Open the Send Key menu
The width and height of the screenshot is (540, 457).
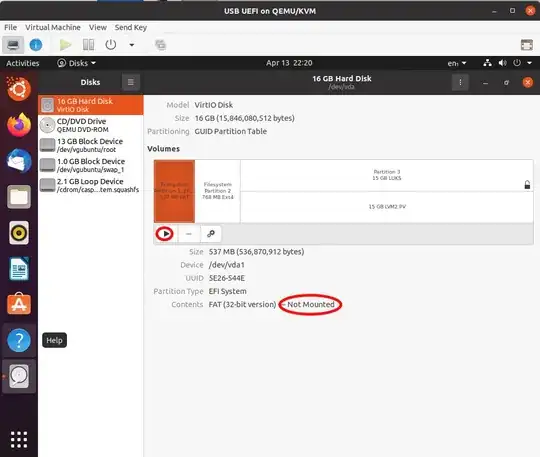coord(131,27)
